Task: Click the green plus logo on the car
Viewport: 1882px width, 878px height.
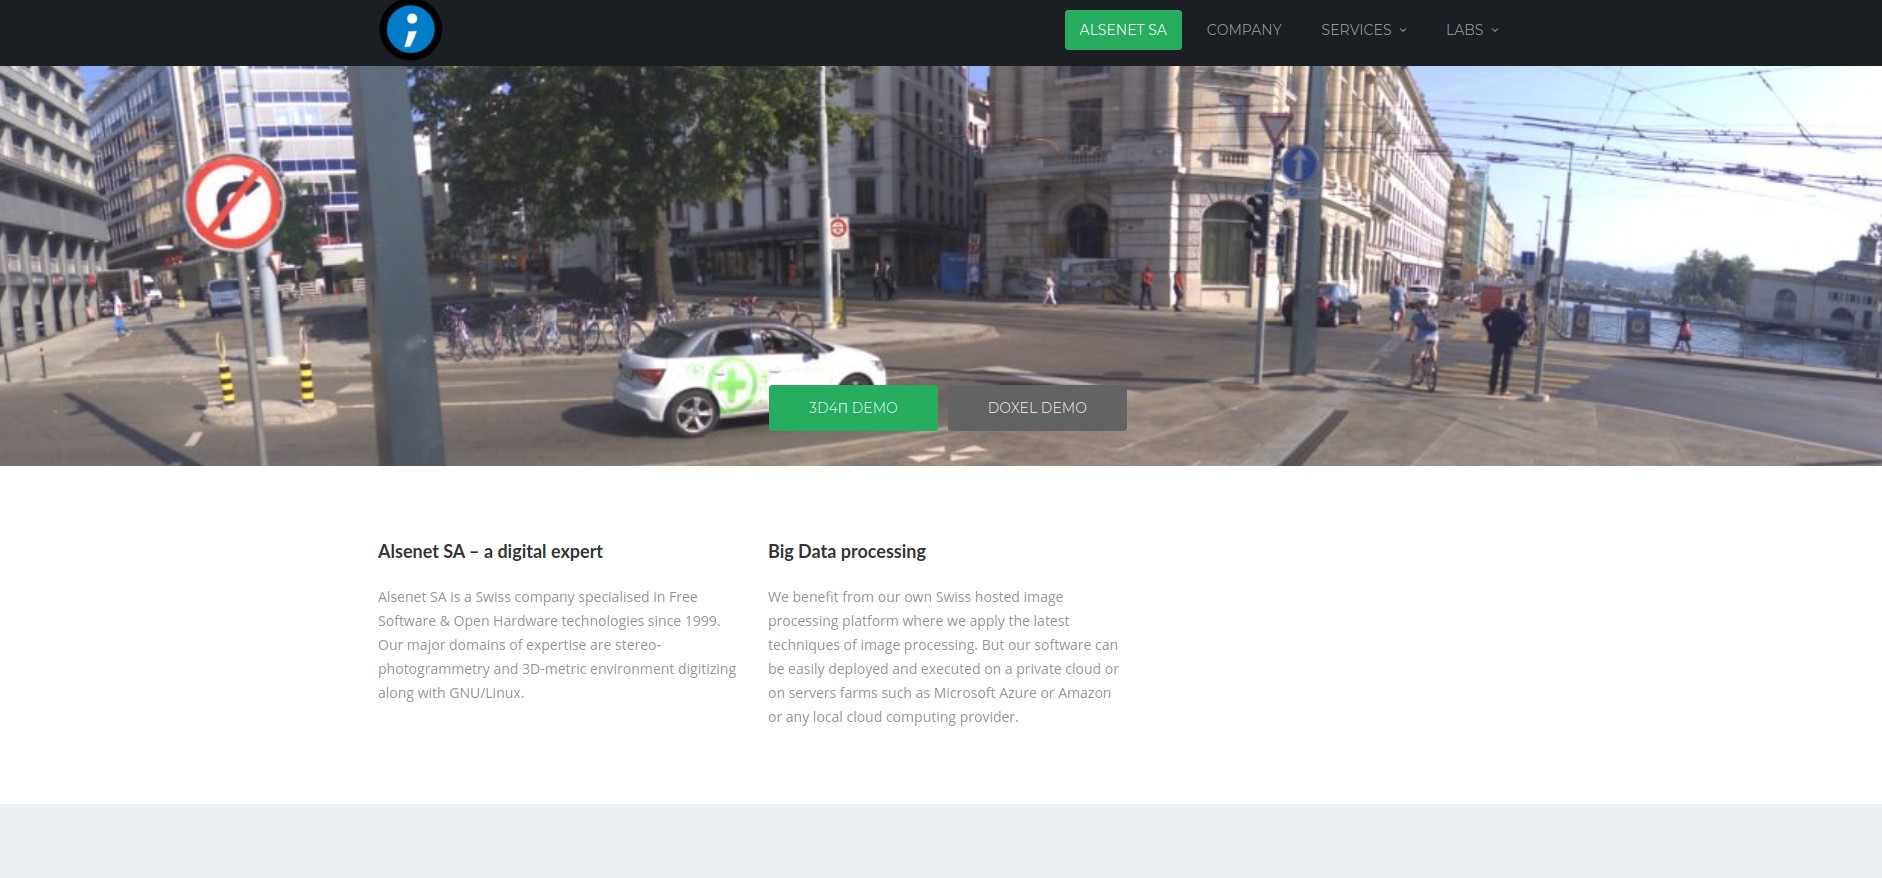Action: [731, 384]
